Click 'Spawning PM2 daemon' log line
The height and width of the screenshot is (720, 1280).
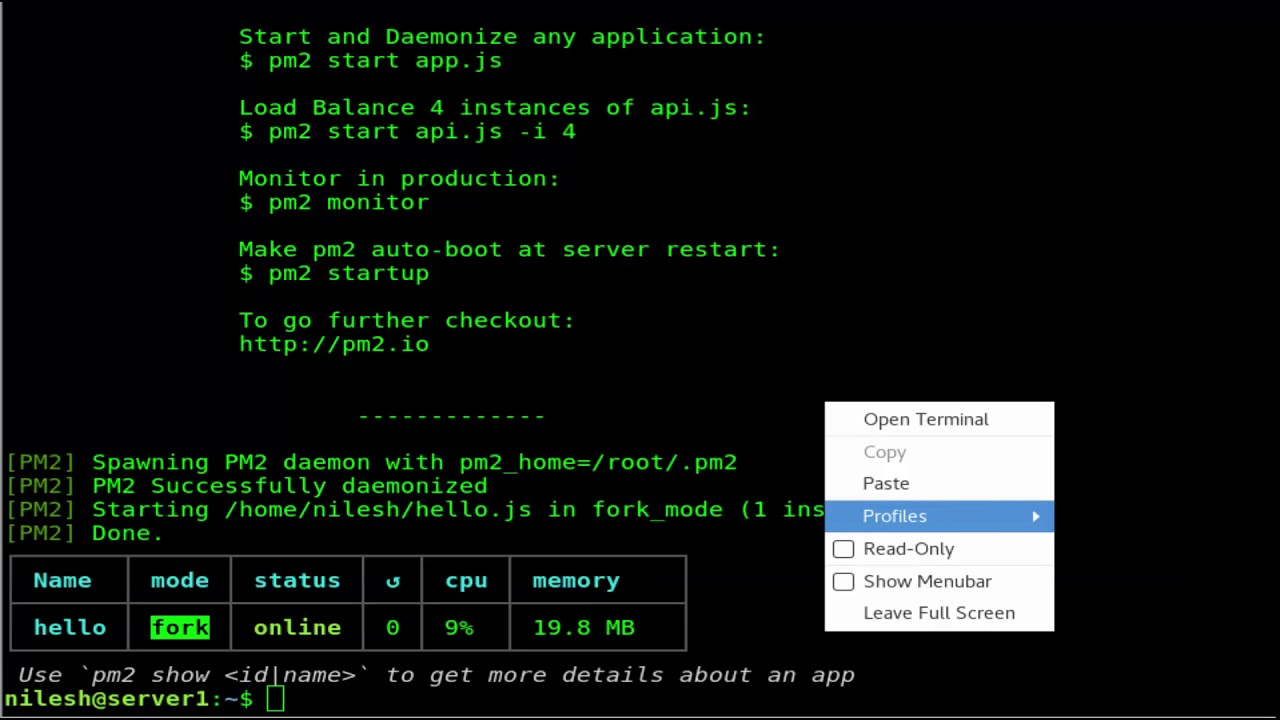[x=371, y=462]
